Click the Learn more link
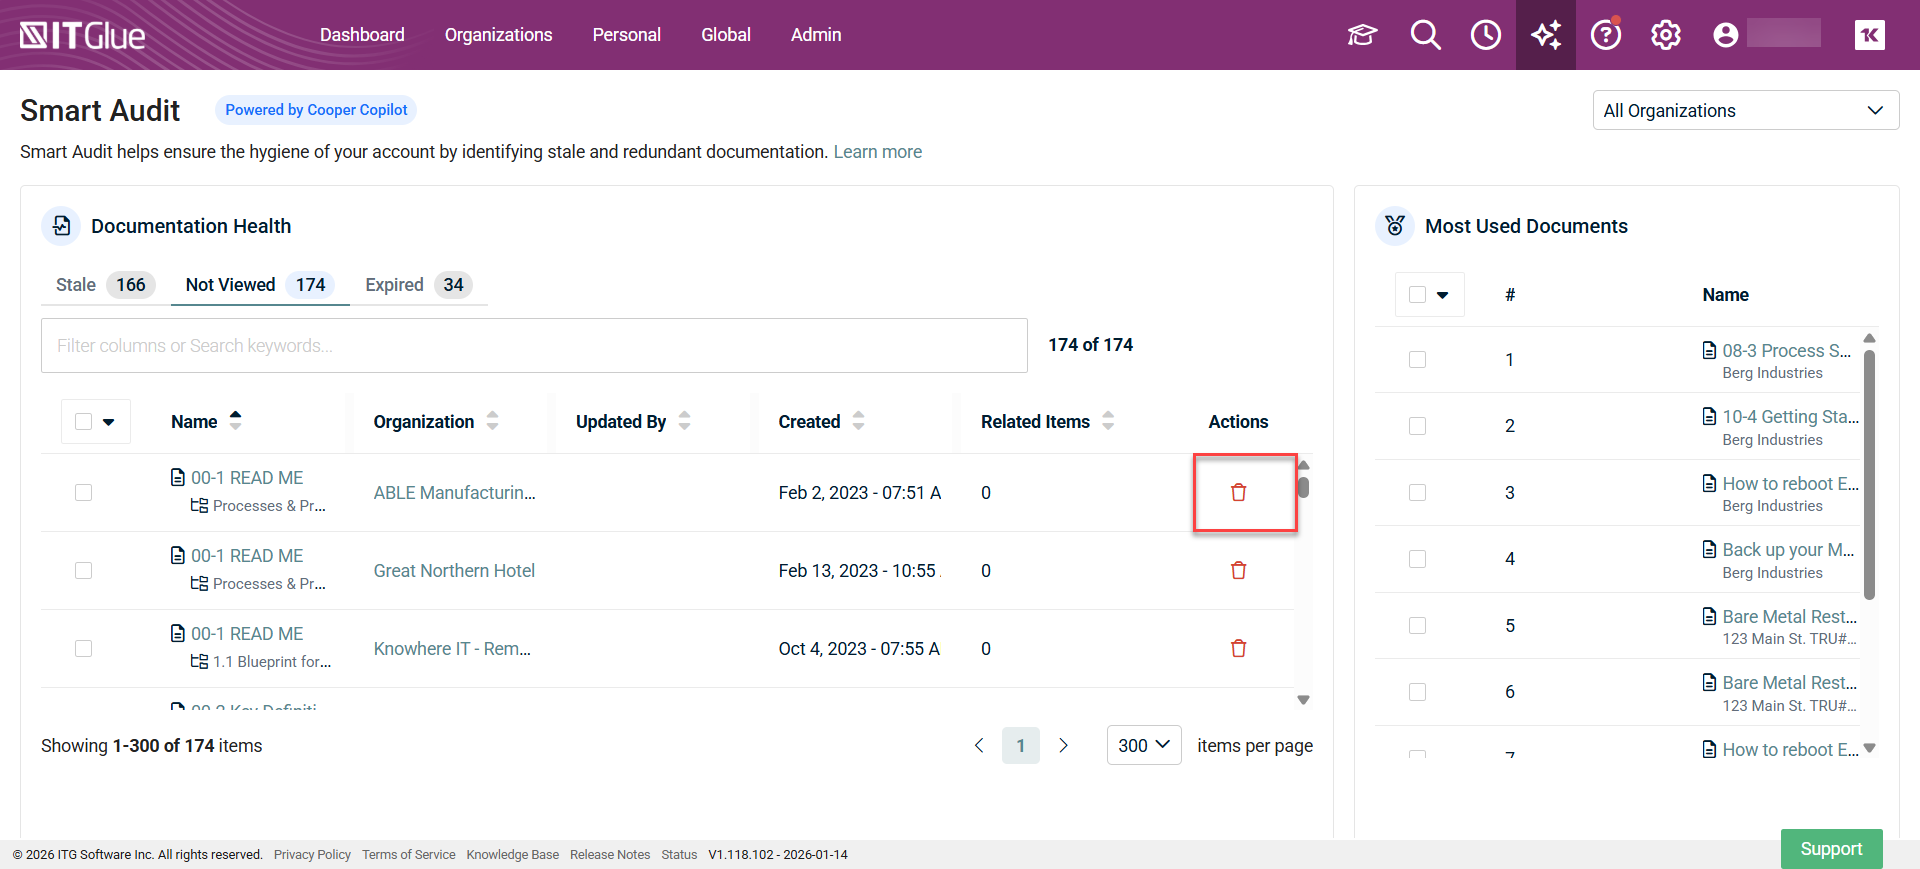The image size is (1920, 869). click(x=877, y=152)
